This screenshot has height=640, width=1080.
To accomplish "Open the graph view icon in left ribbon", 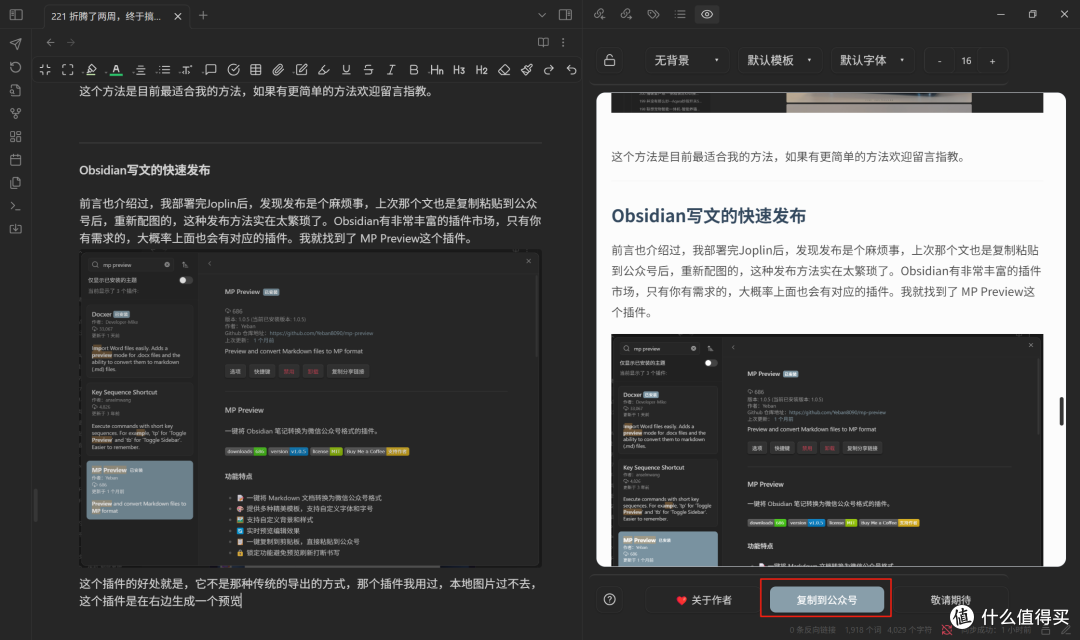I will click(15, 114).
